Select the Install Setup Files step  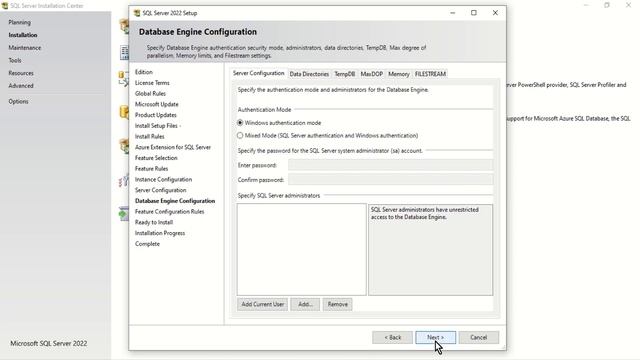pyautogui.click(x=158, y=126)
